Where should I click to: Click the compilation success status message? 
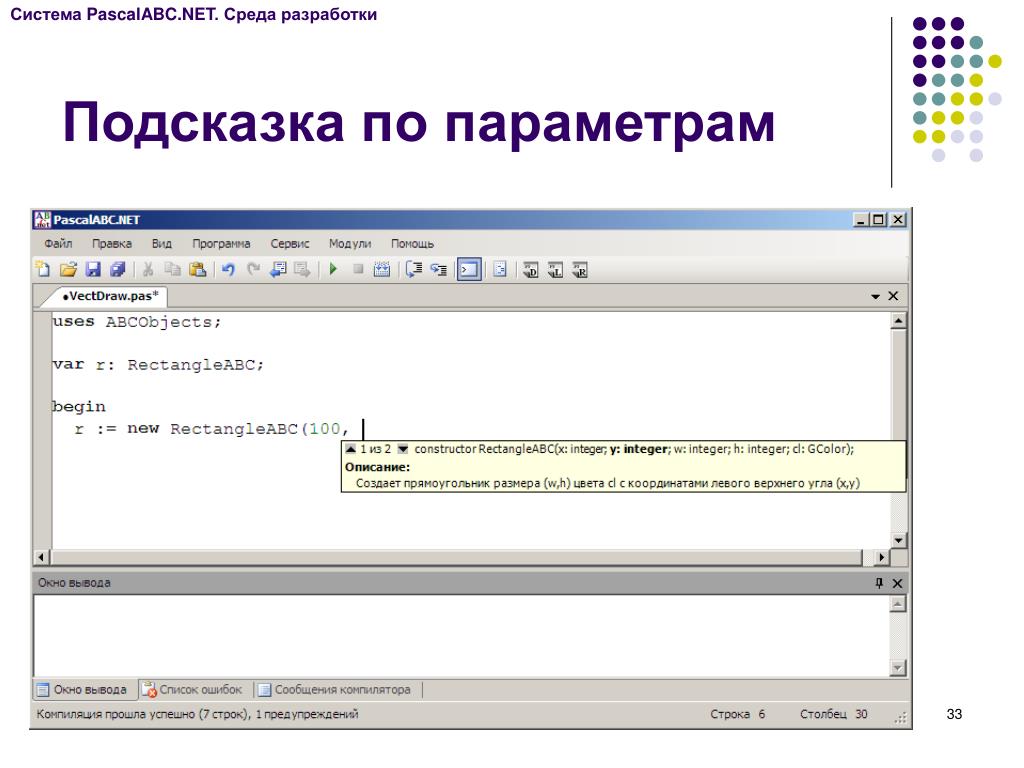(197, 714)
